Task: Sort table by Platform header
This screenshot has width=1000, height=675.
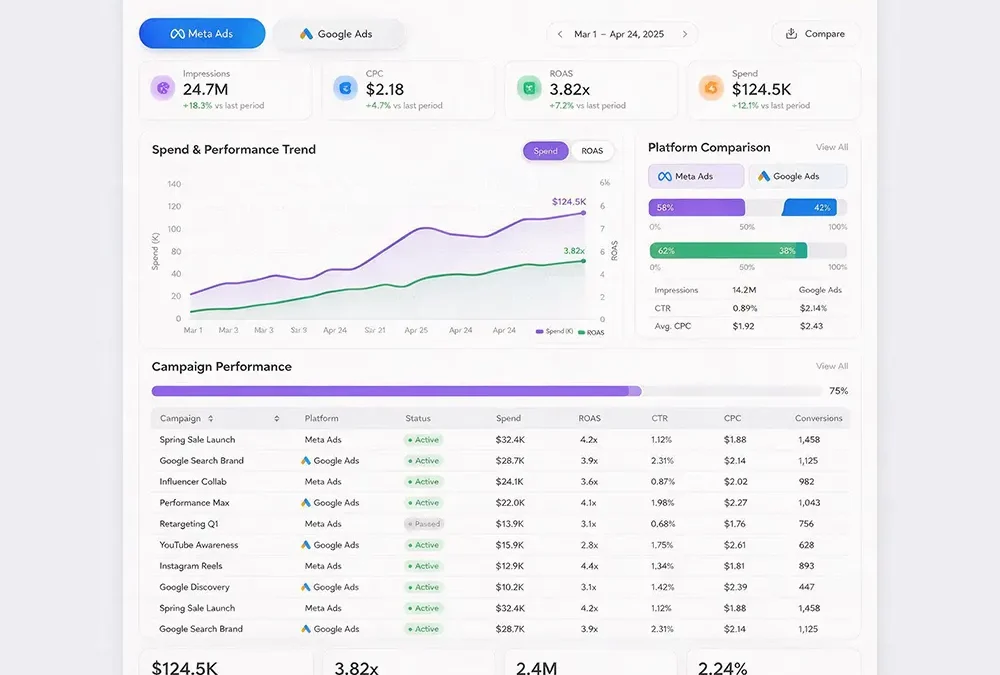Action: [x=321, y=419]
